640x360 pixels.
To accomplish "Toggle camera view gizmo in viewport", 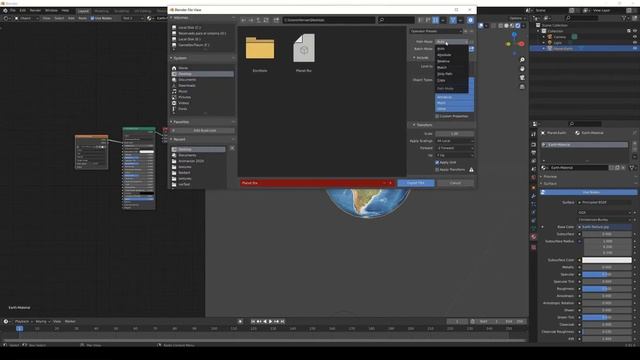I will [x=522, y=78].
